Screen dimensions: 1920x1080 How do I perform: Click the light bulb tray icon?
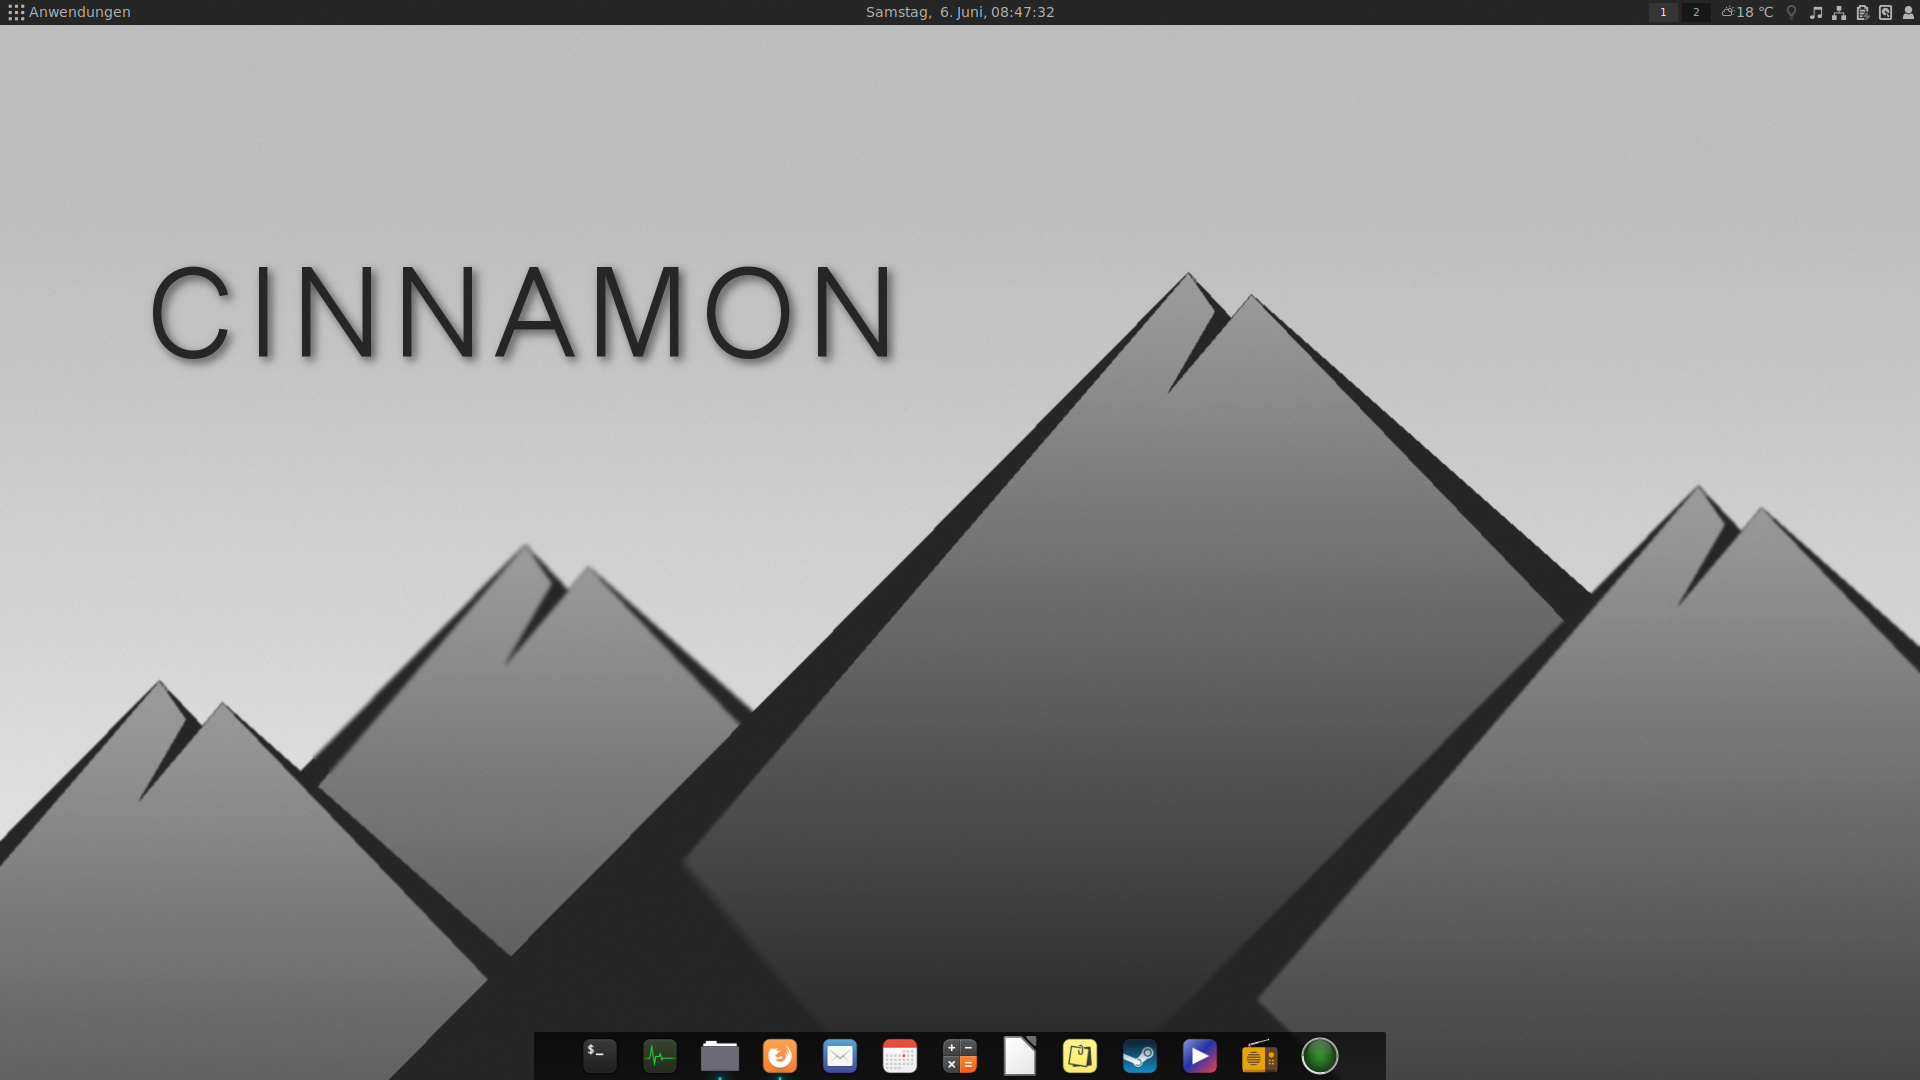1792,12
